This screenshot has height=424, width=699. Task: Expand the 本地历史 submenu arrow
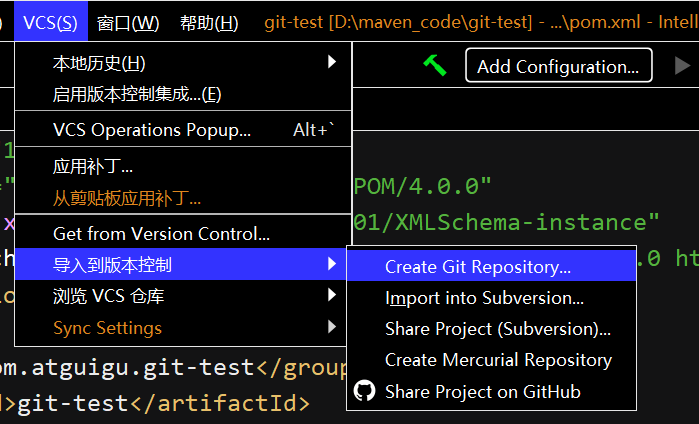332,63
